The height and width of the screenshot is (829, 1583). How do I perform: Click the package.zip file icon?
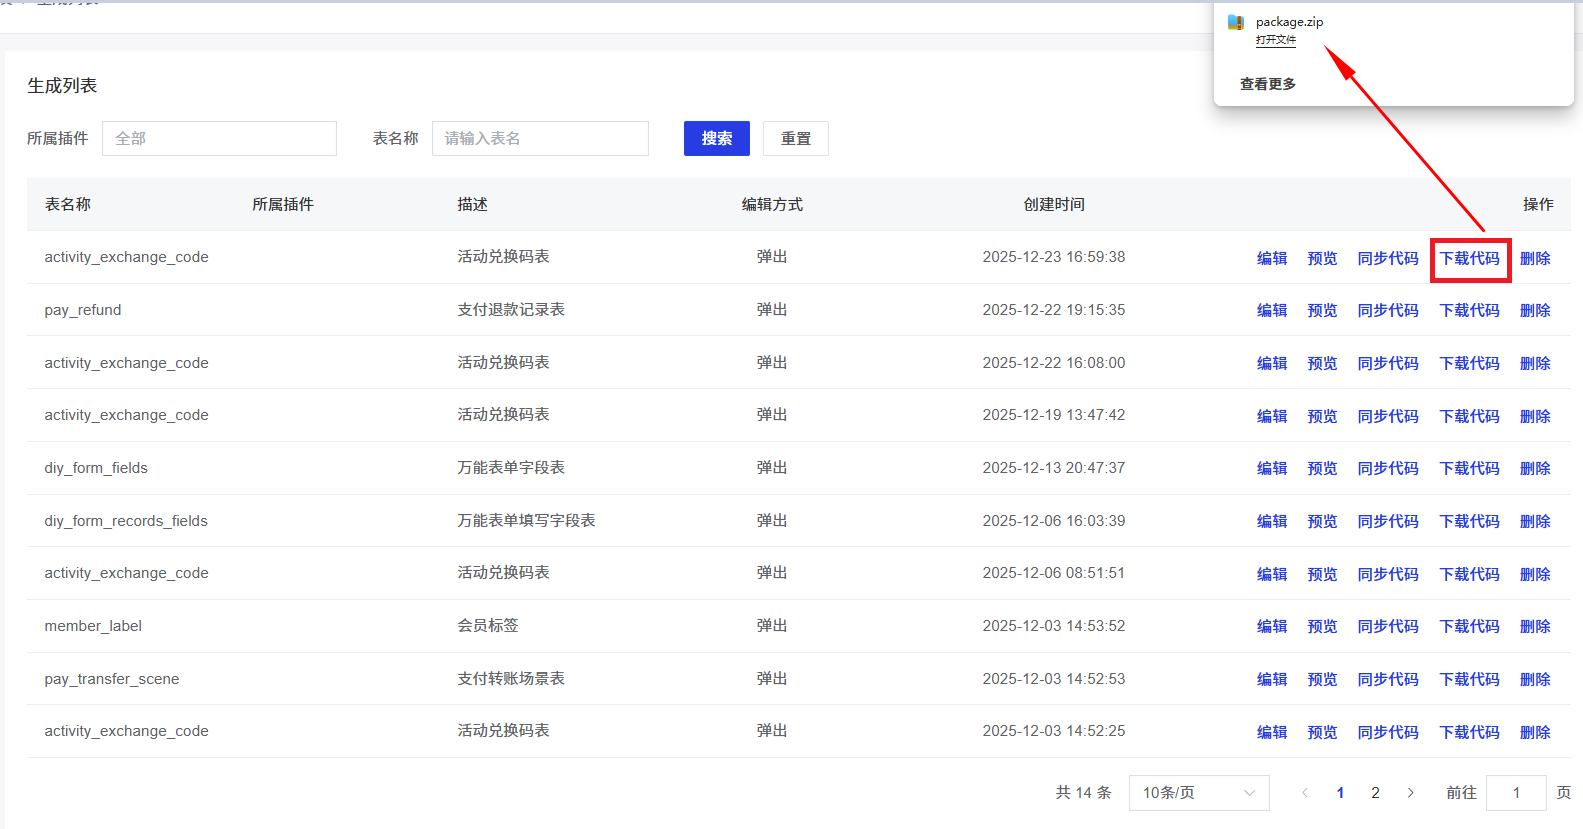[1236, 22]
